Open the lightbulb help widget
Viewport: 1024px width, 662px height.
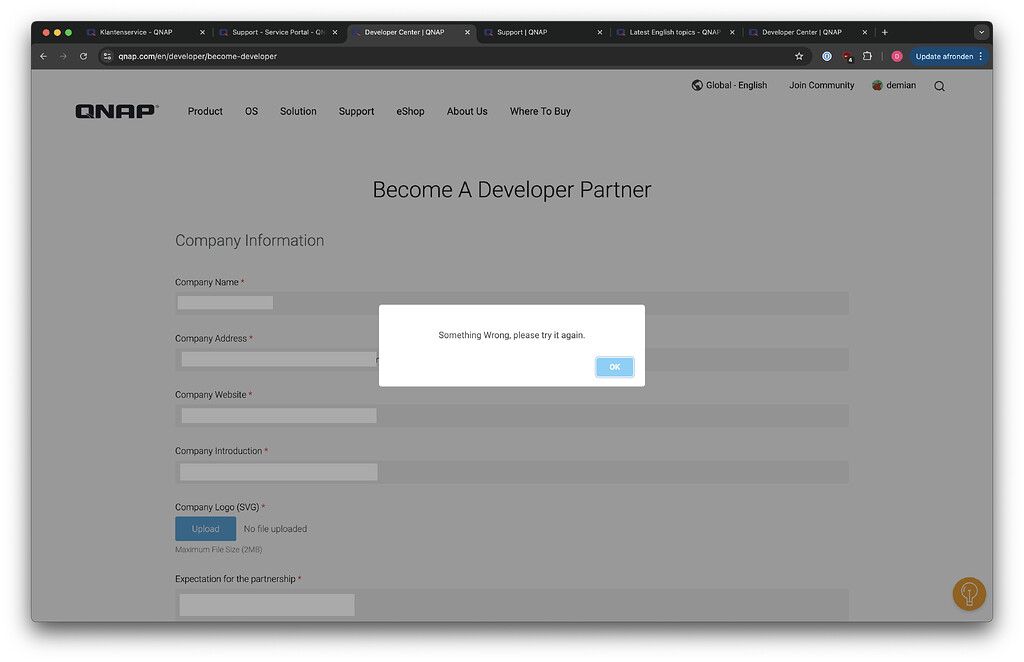click(x=968, y=594)
